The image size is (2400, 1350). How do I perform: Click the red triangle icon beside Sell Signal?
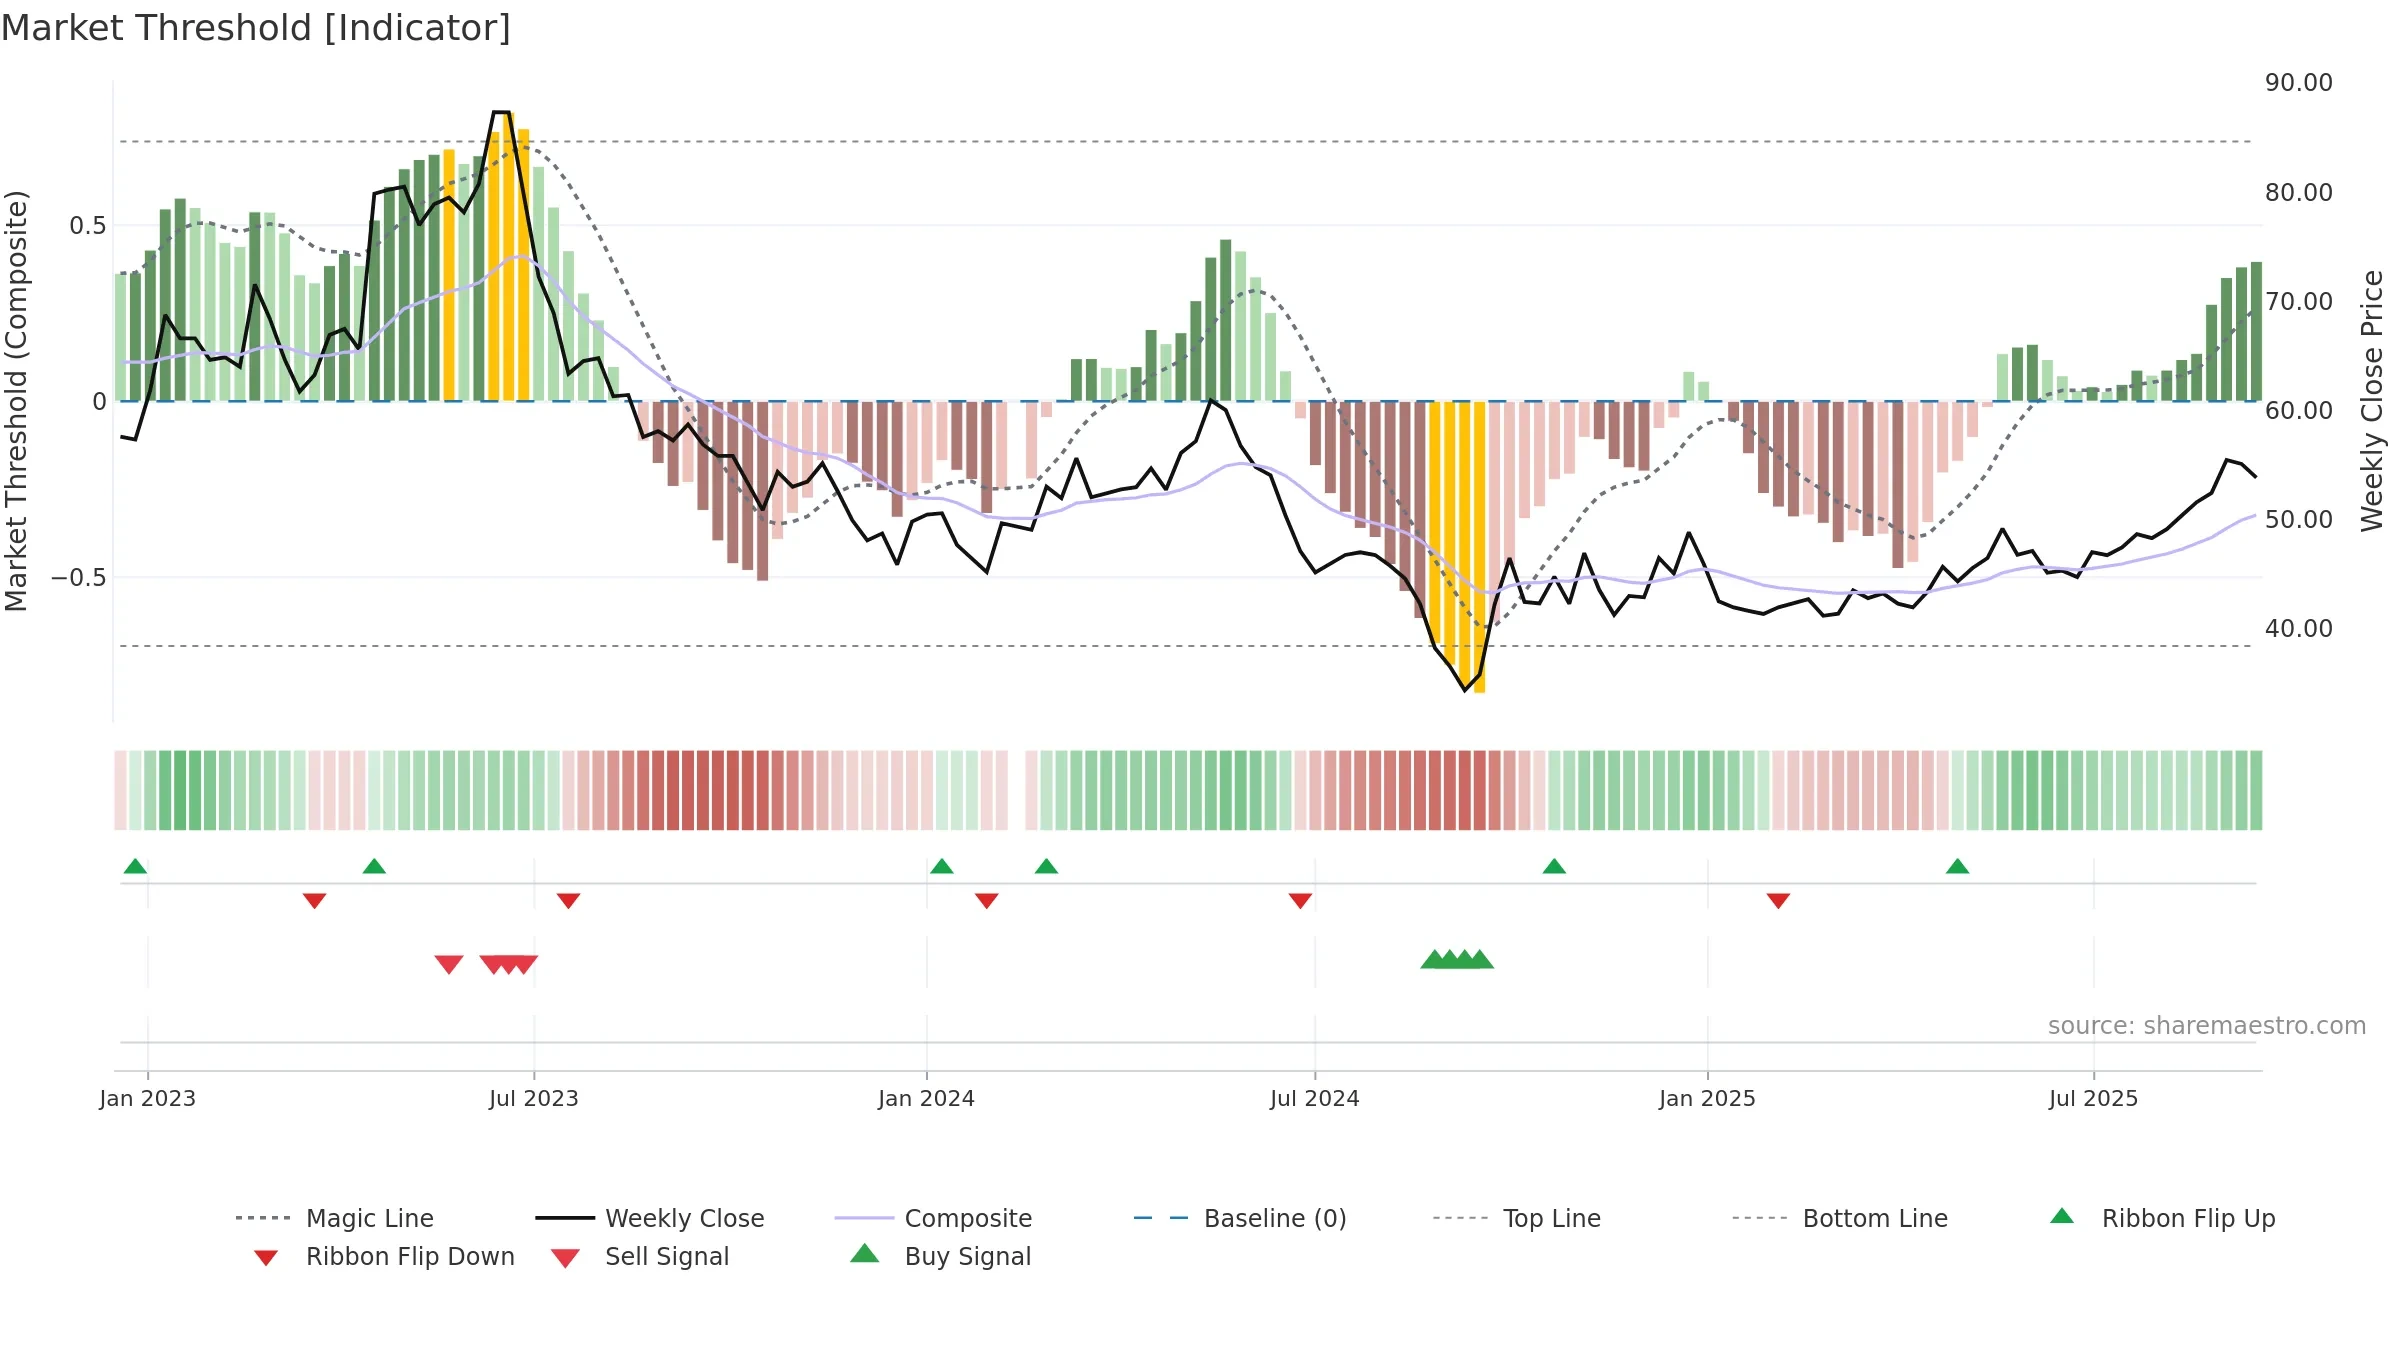click(565, 1258)
